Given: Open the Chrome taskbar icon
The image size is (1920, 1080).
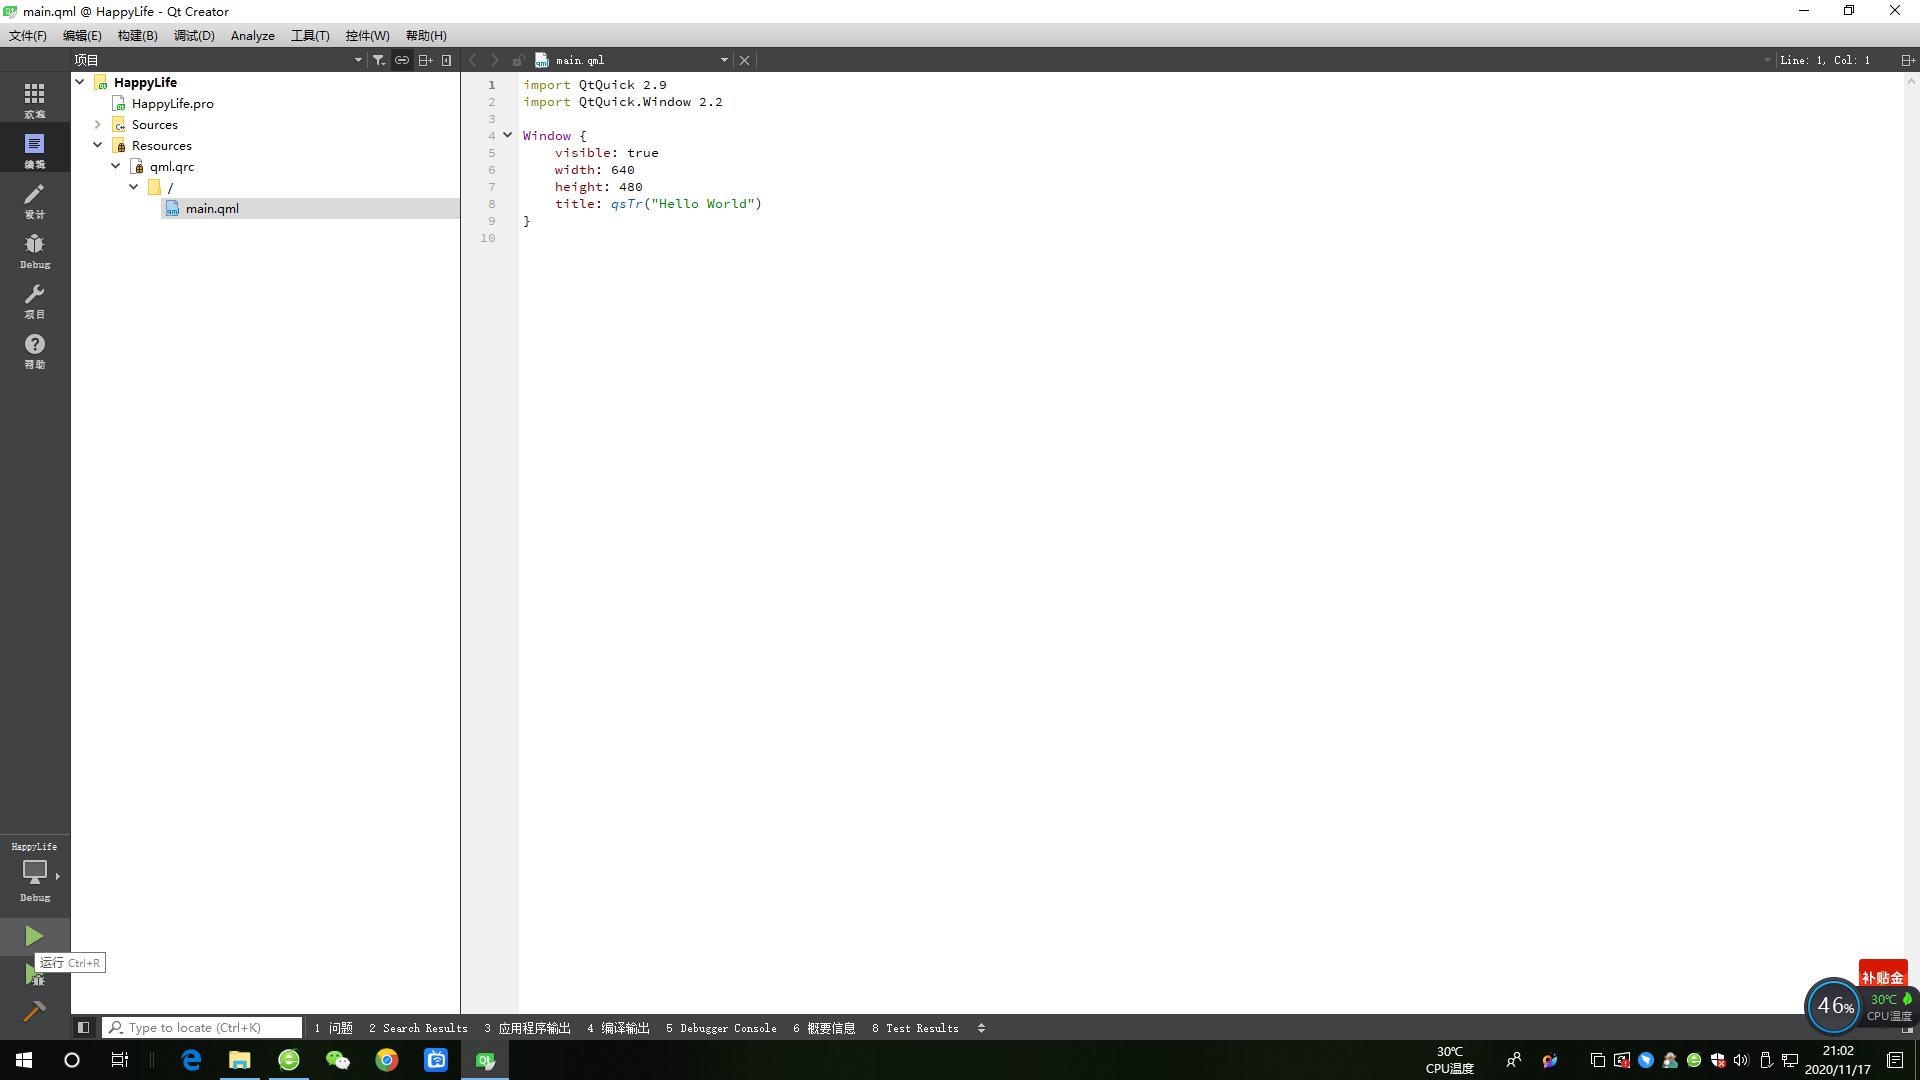Looking at the screenshot, I should point(386,1060).
